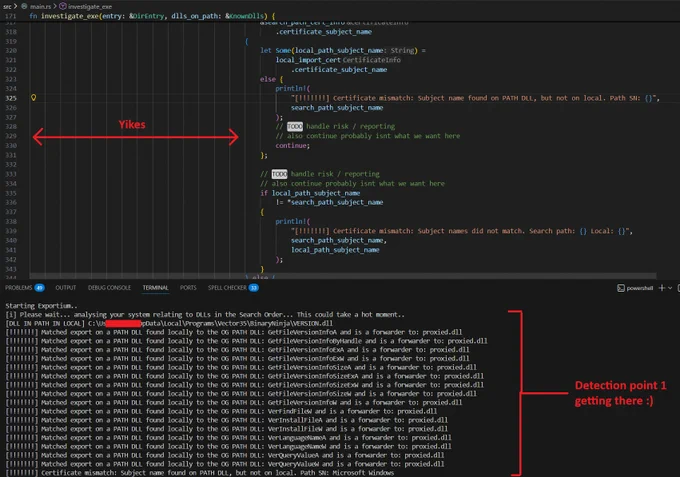Click 'if local_path_subject_name' on line 335
680x477 pixels.
[x=310, y=193]
